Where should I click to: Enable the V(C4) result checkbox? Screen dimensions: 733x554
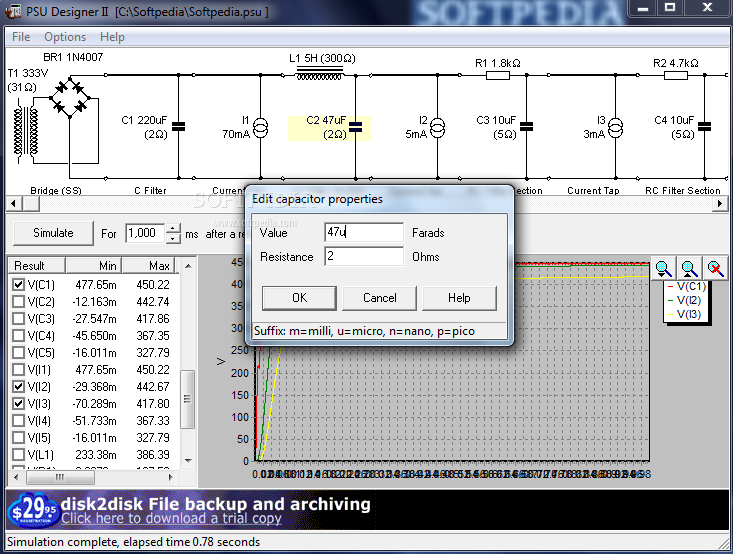(18, 335)
